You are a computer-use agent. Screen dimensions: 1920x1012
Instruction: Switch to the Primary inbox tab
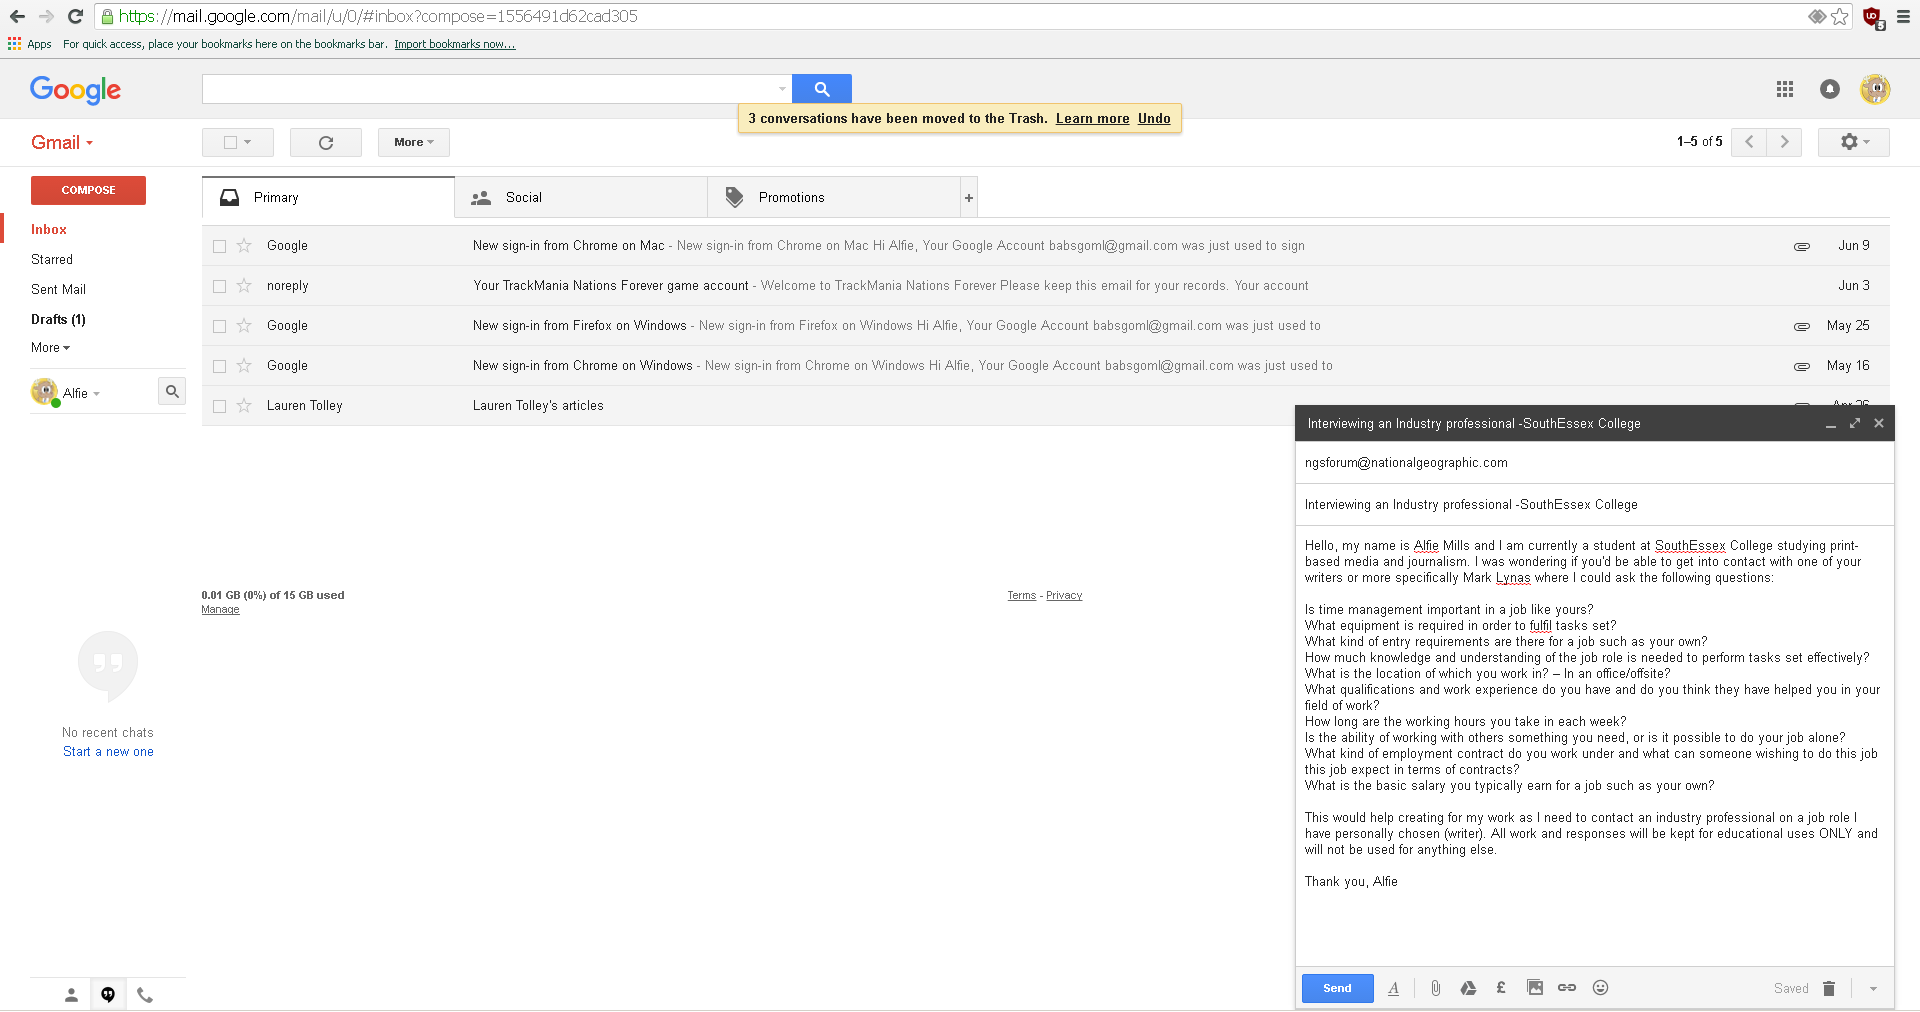click(328, 198)
